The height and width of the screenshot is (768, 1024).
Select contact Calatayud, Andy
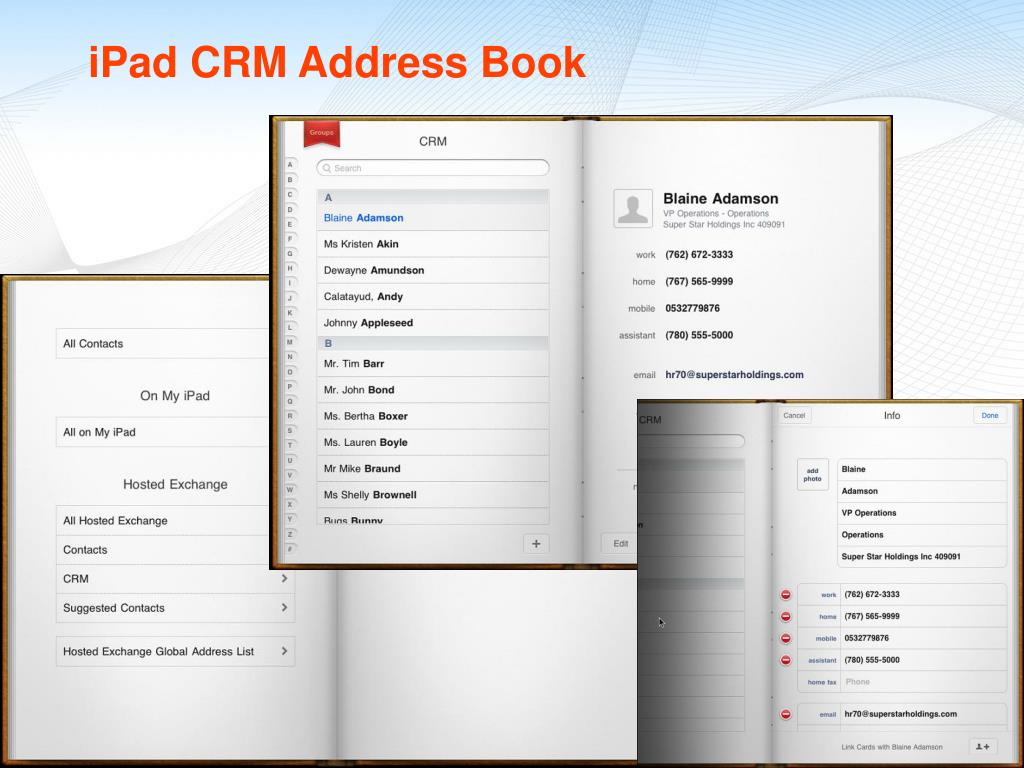coord(433,296)
